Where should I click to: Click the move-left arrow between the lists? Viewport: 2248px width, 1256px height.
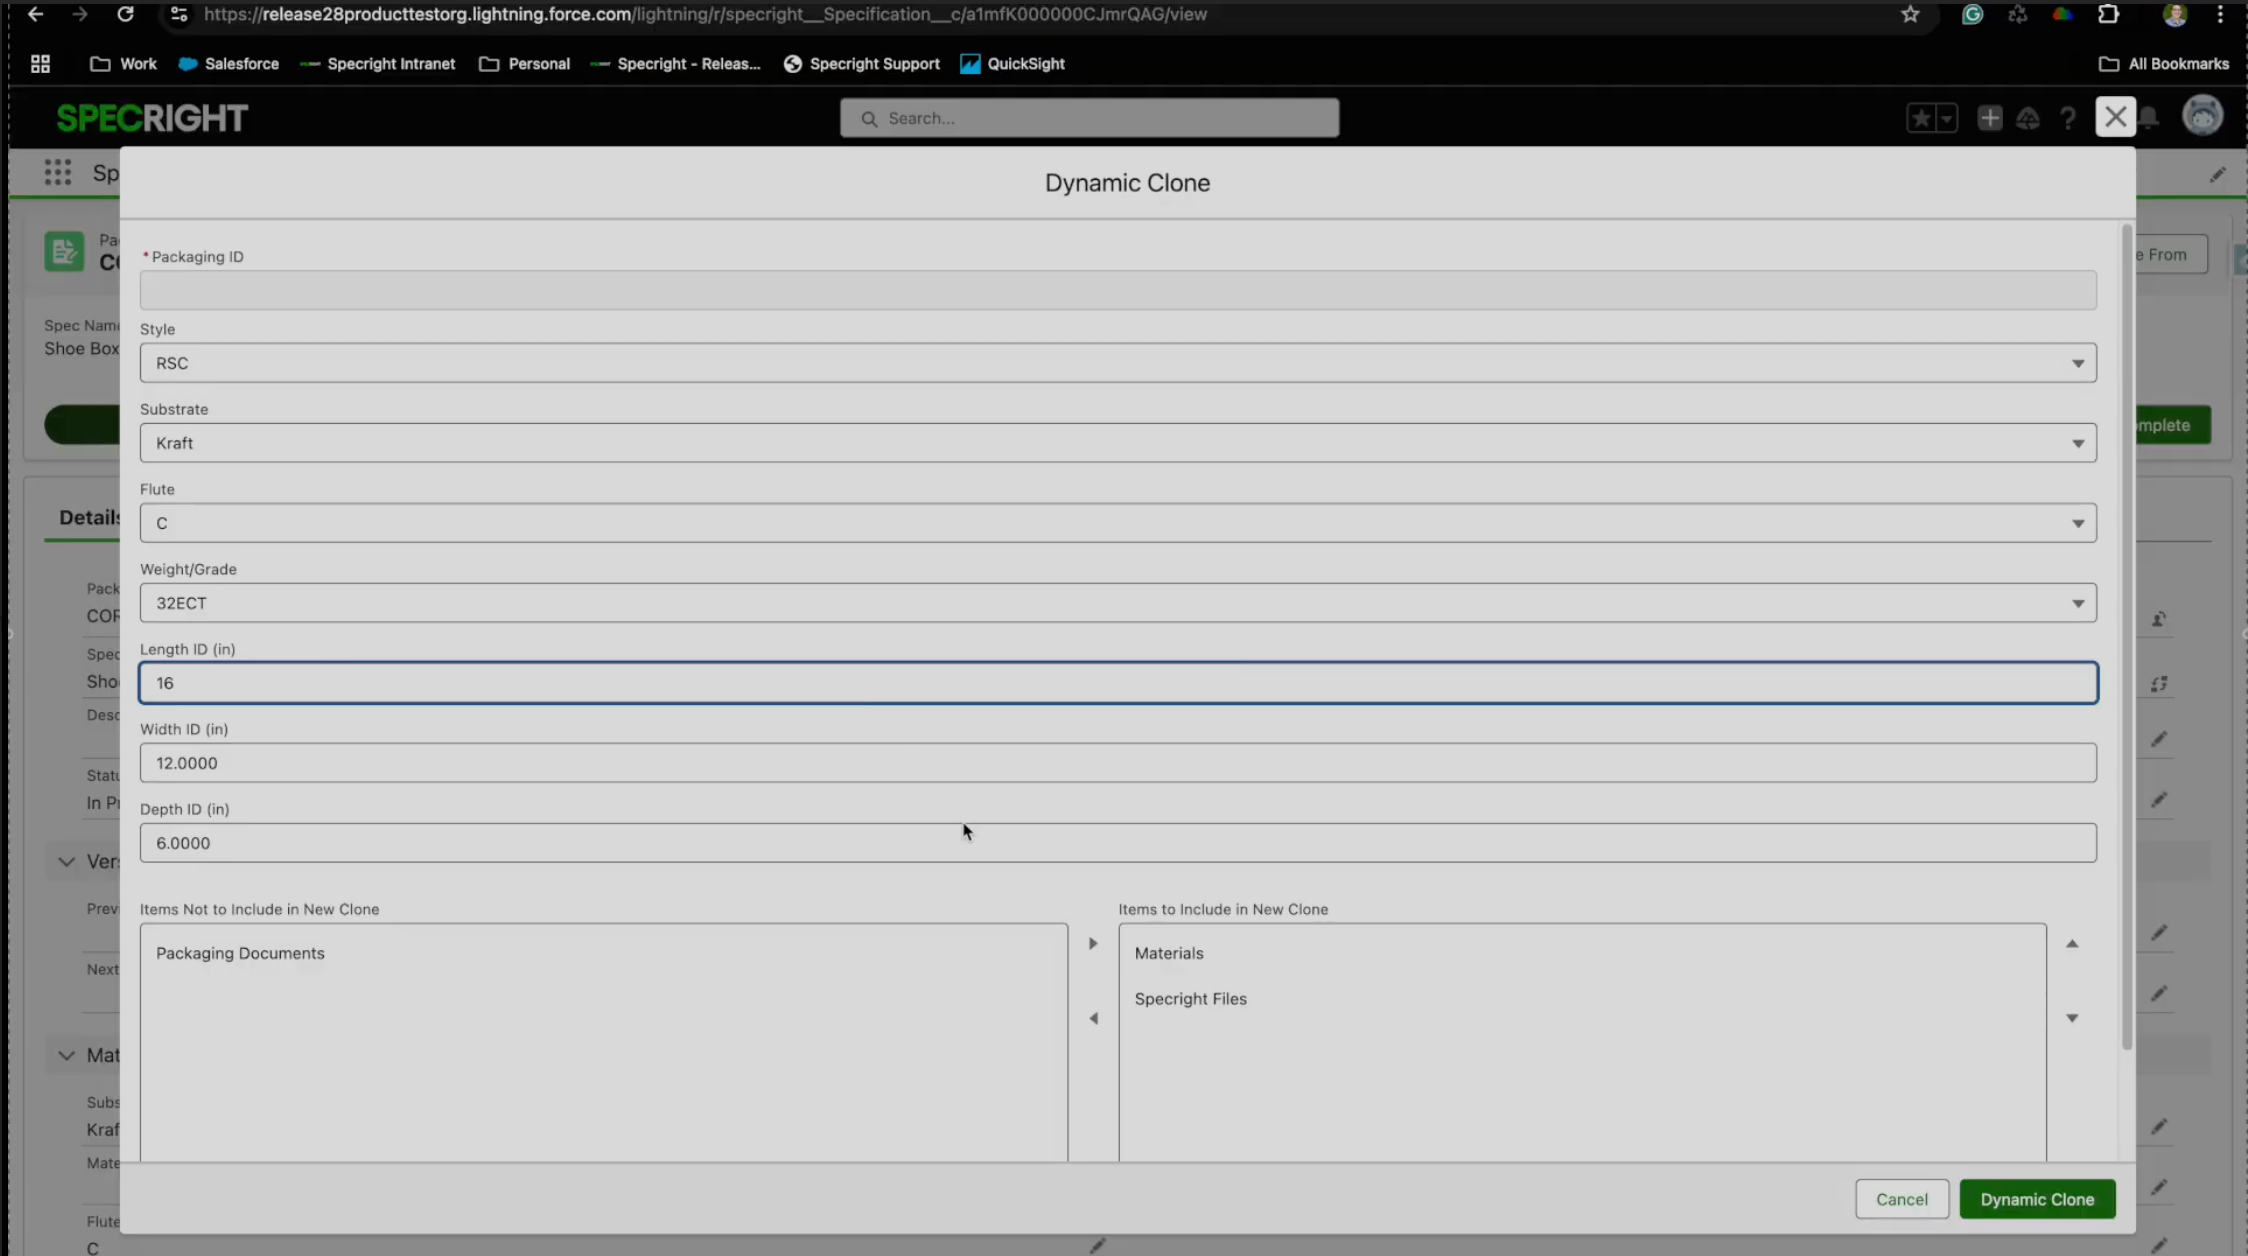pyautogui.click(x=1093, y=1018)
